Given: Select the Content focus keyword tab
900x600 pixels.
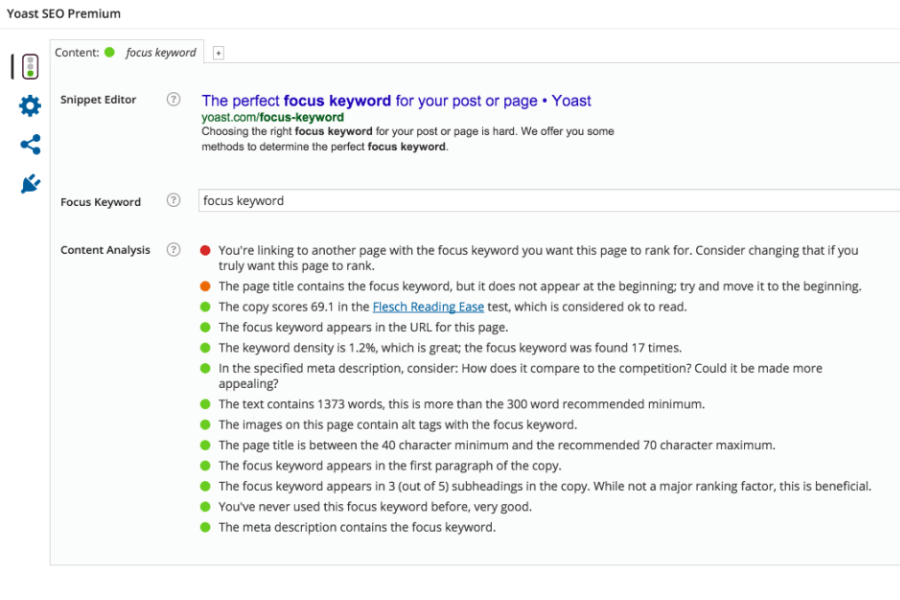Looking at the screenshot, I should [126, 52].
